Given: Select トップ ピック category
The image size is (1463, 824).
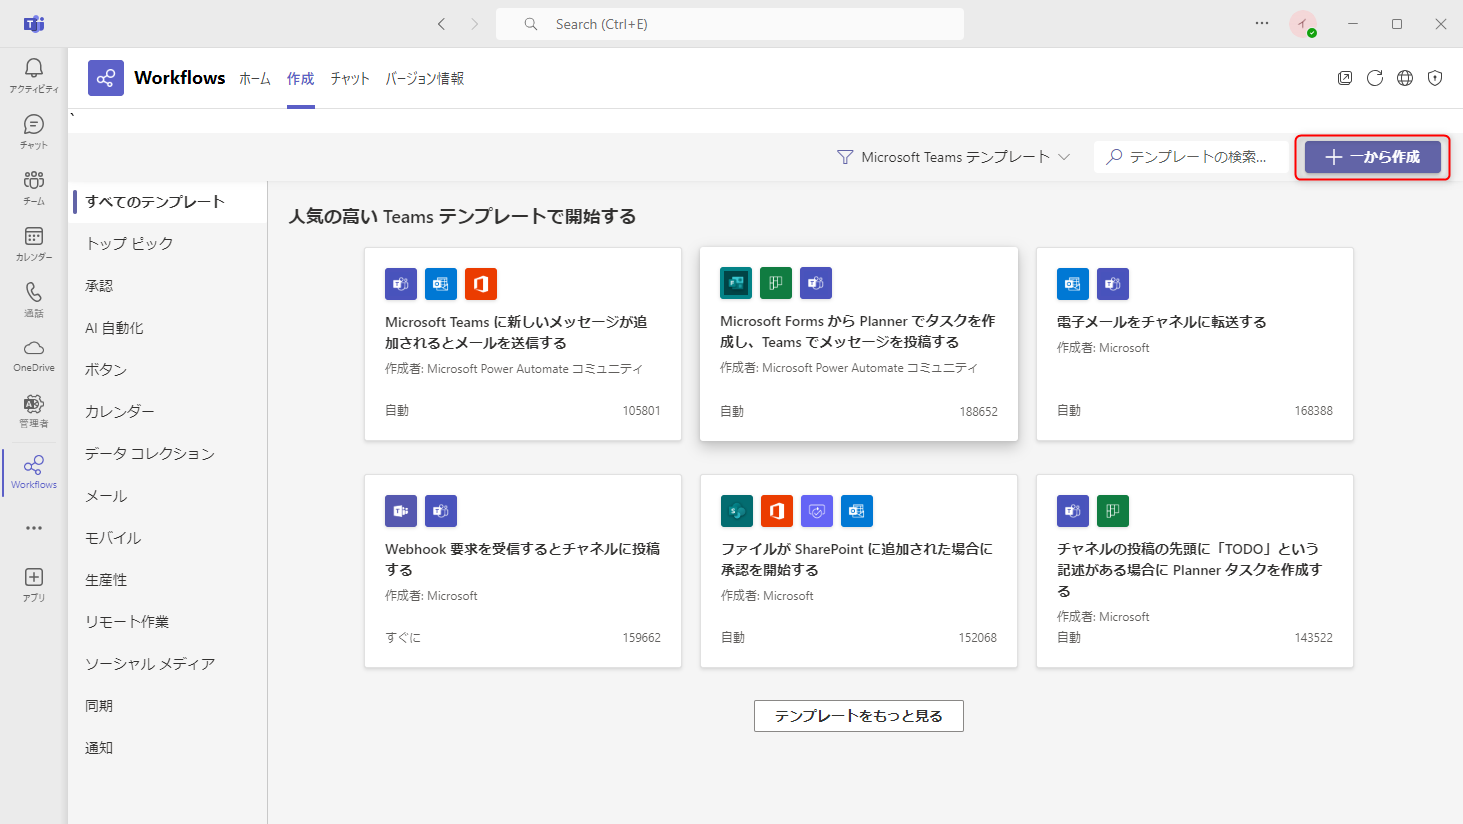Looking at the screenshot, I should (169, 244).
